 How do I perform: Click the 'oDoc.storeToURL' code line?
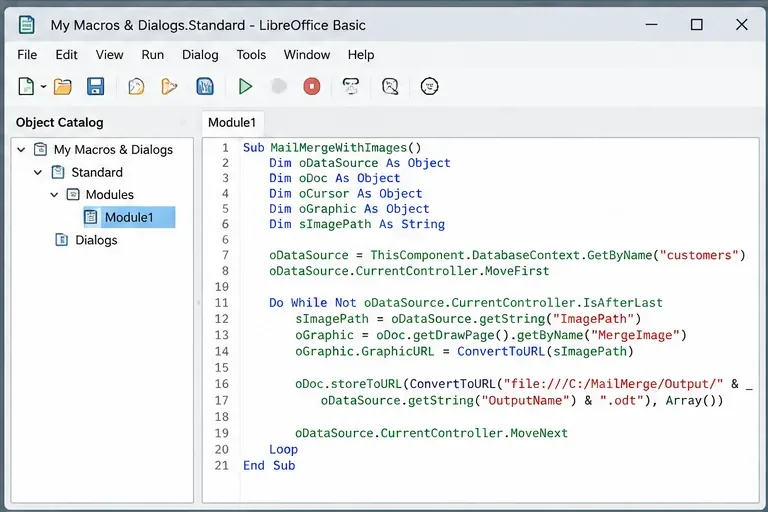coord(523,384)
